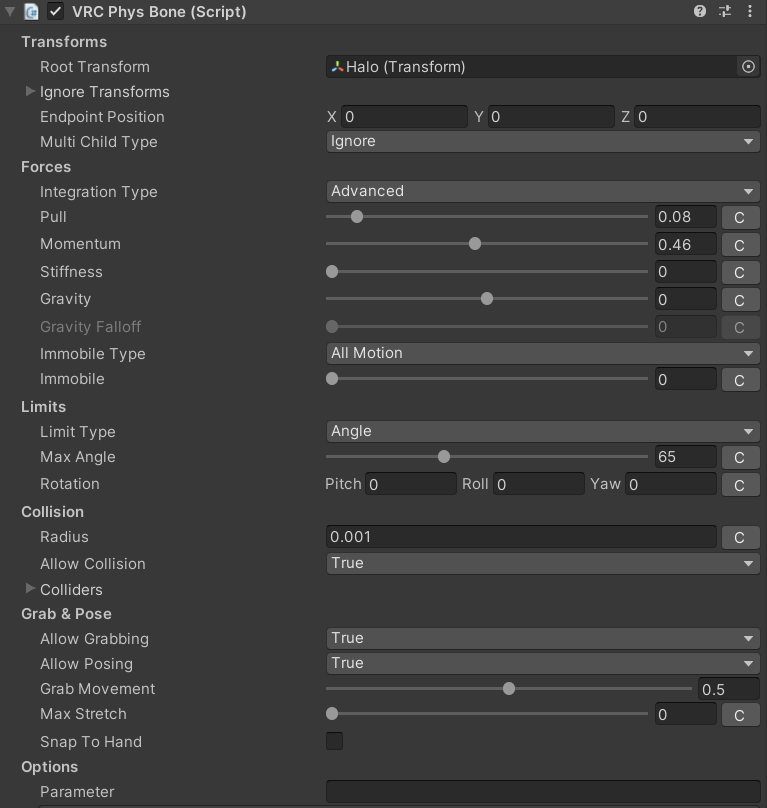
Task: Open the Allow Posing dropdown
Action: pyautogui.click(x=543, y=663)
